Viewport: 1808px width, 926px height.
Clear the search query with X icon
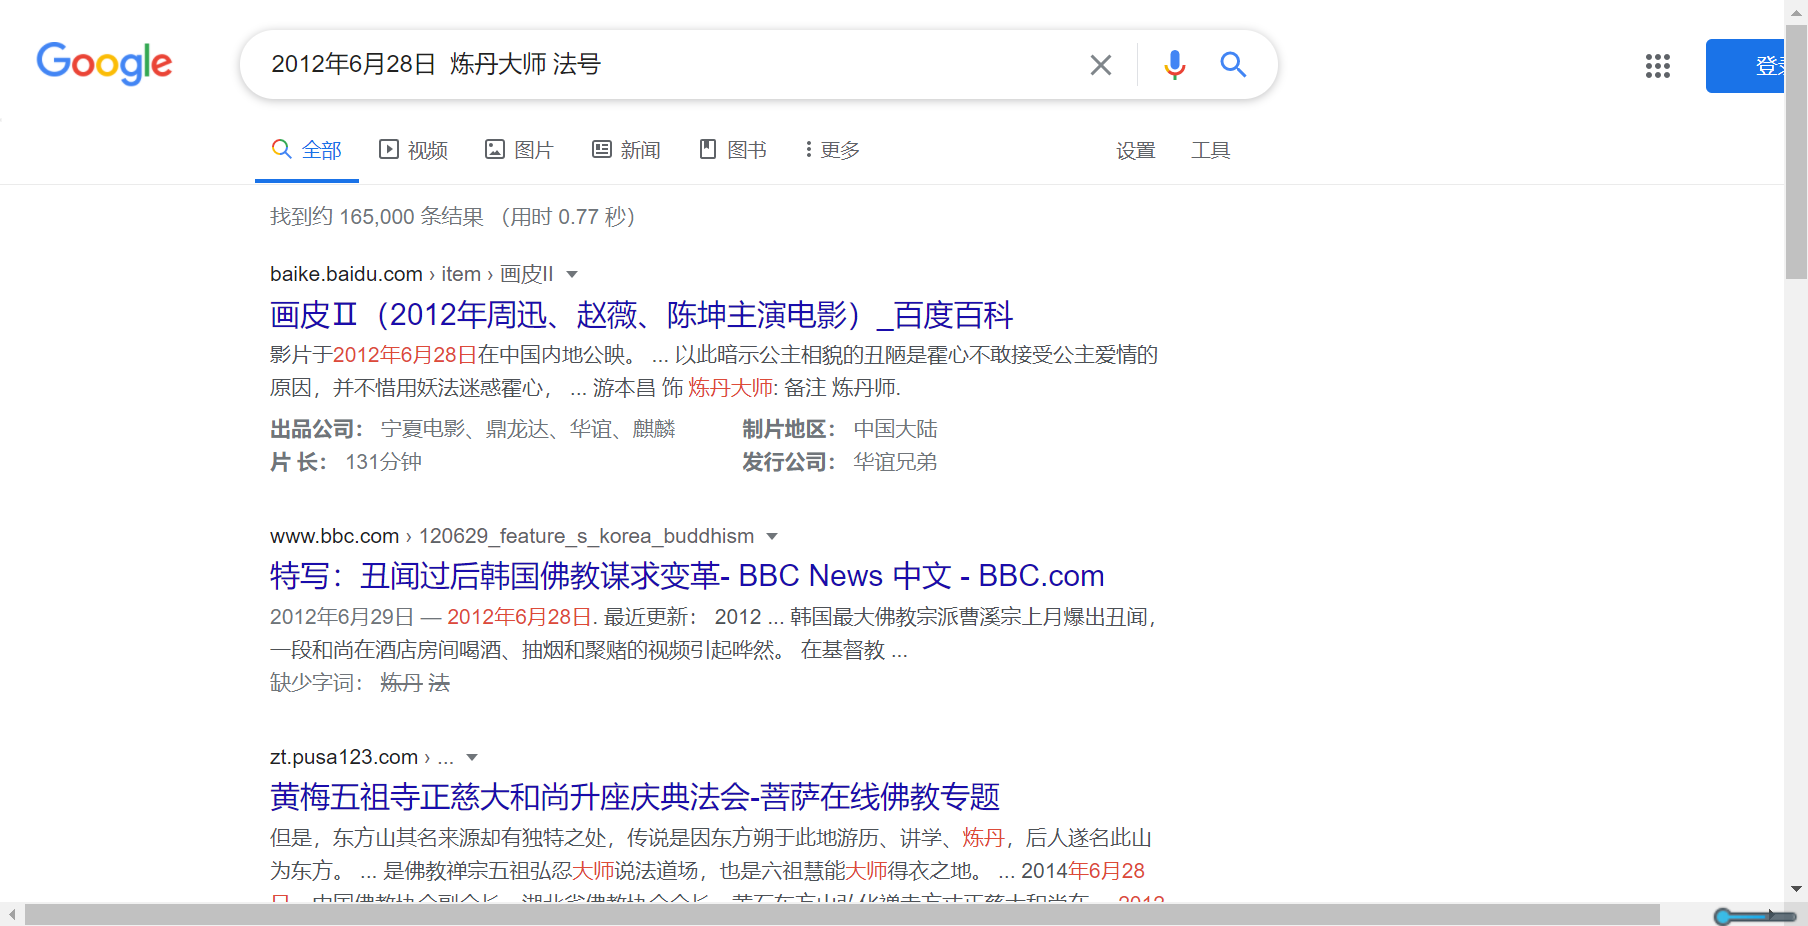(1101, 65)
